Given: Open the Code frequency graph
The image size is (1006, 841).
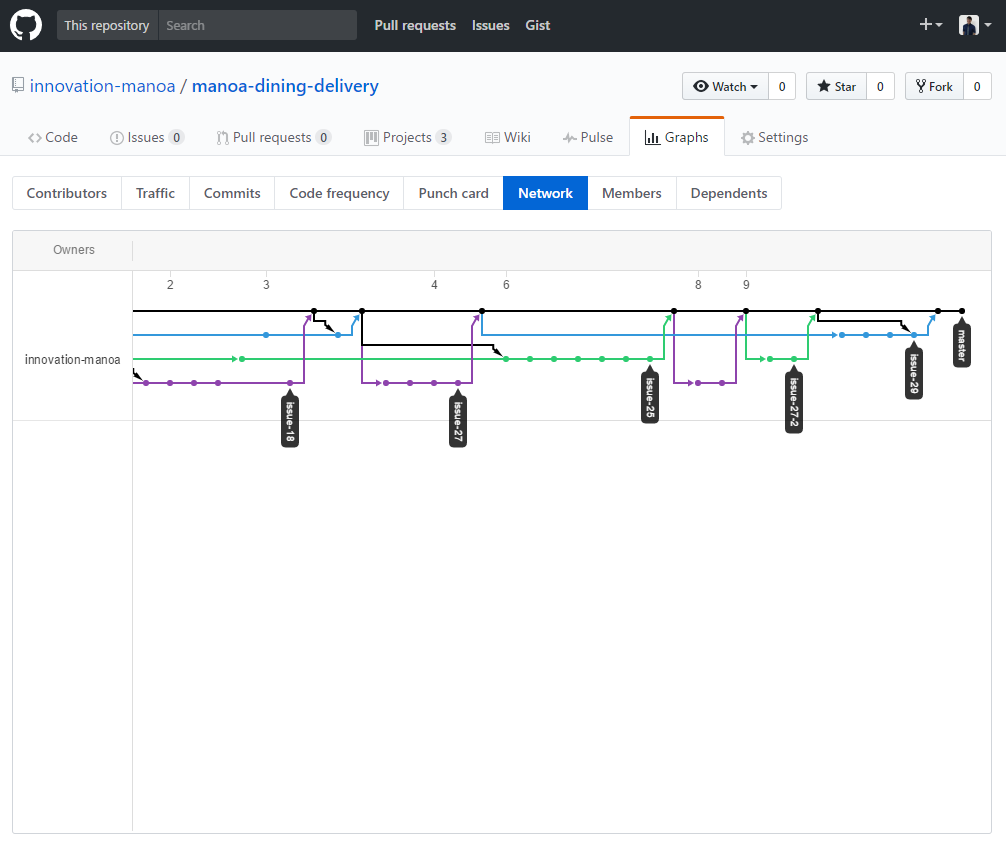Looking at the screenshot, I should click(339, 193).
